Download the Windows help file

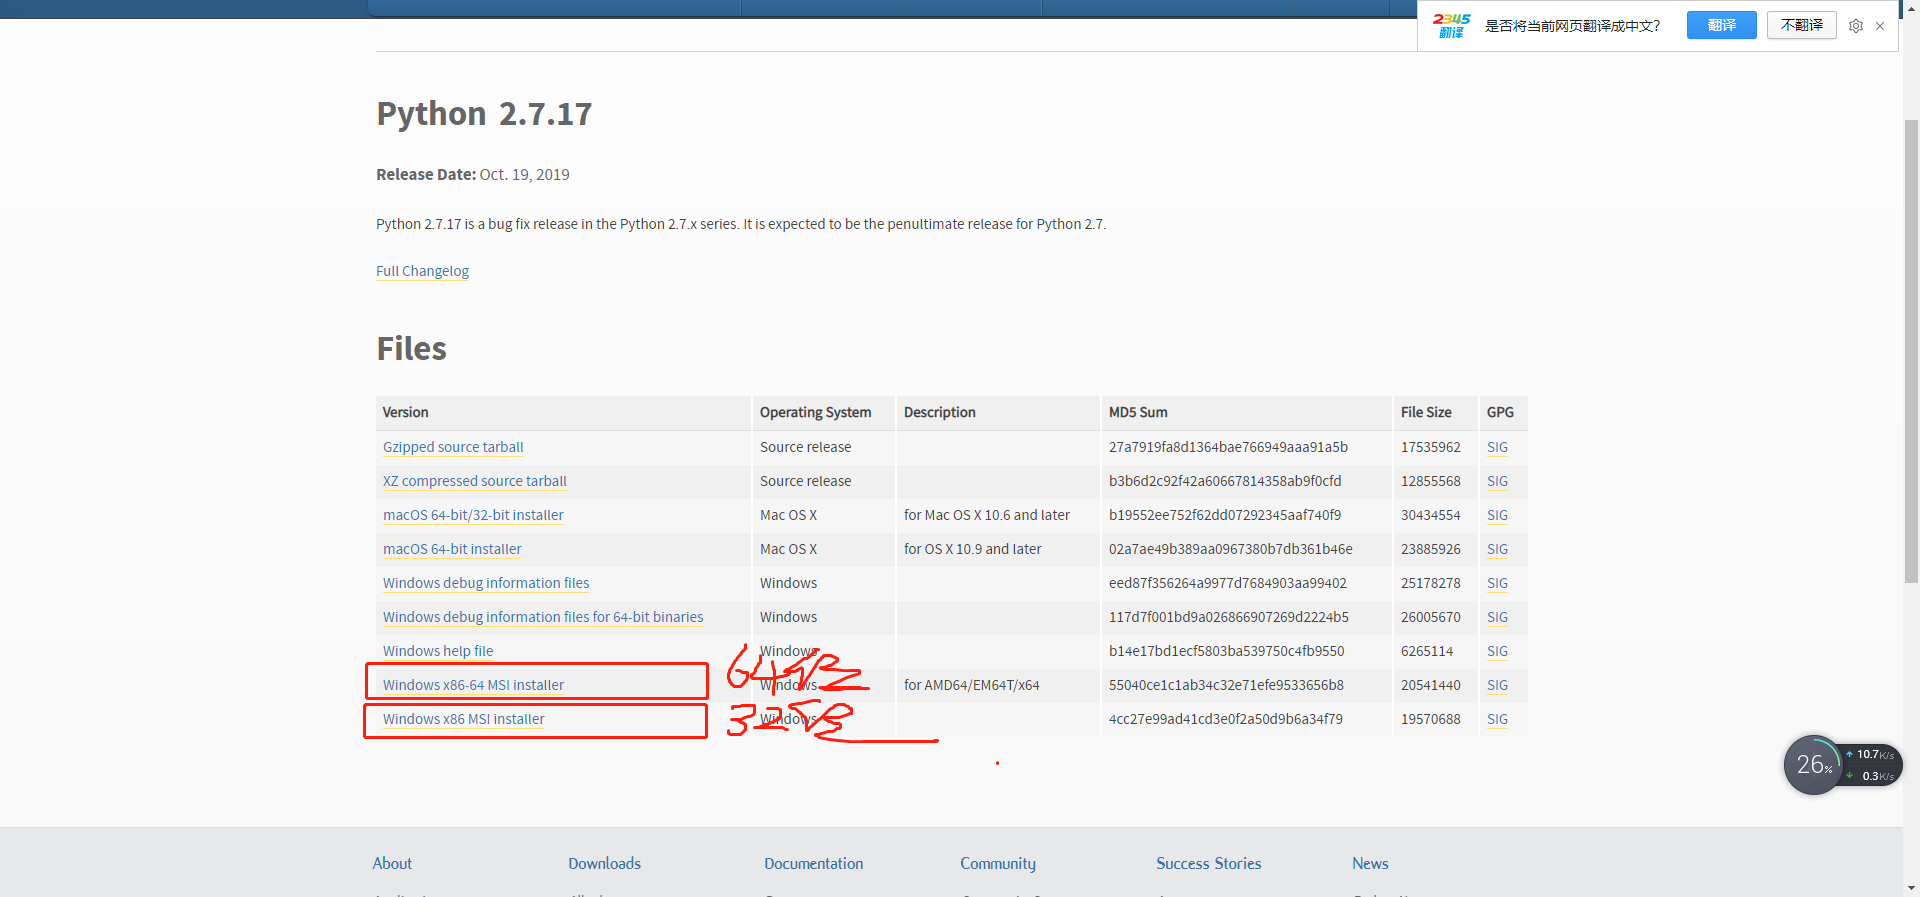point(438,651)
